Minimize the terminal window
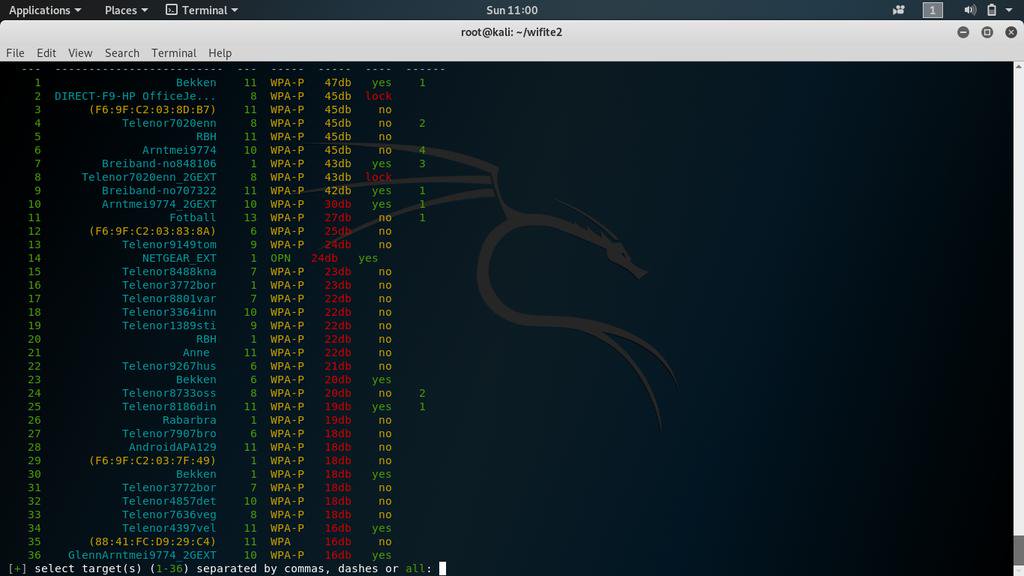 click(x=963, y=32)
